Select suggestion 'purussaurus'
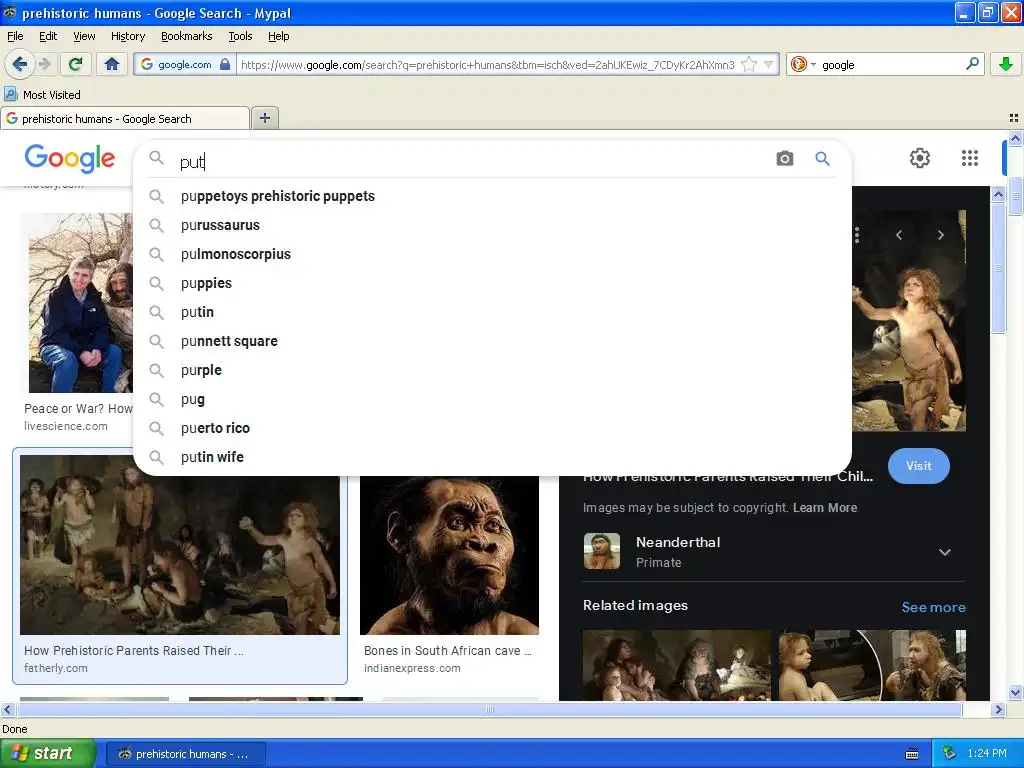 click(492, 225)
